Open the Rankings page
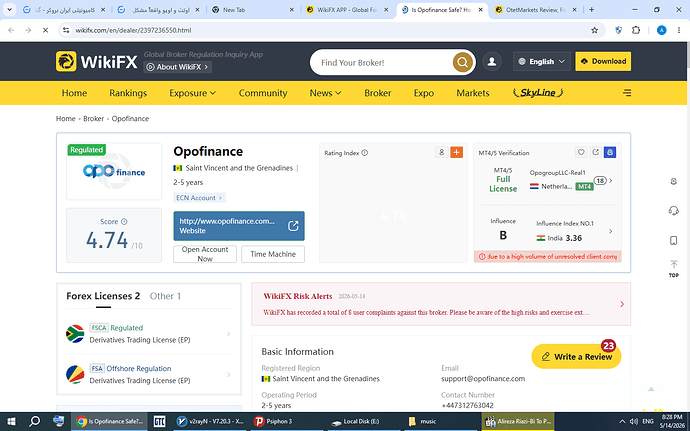Viewport: 690px width, 431px height. pos(128,93)
